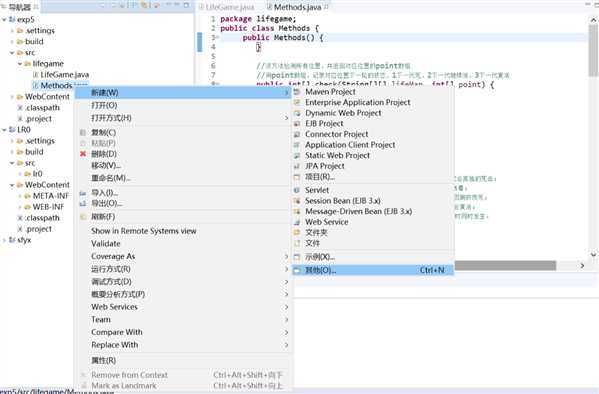The width and height of the screenshot is (599, 394).
Task: Click the 其他(O) wizard icon
Action: pos(297,270)
